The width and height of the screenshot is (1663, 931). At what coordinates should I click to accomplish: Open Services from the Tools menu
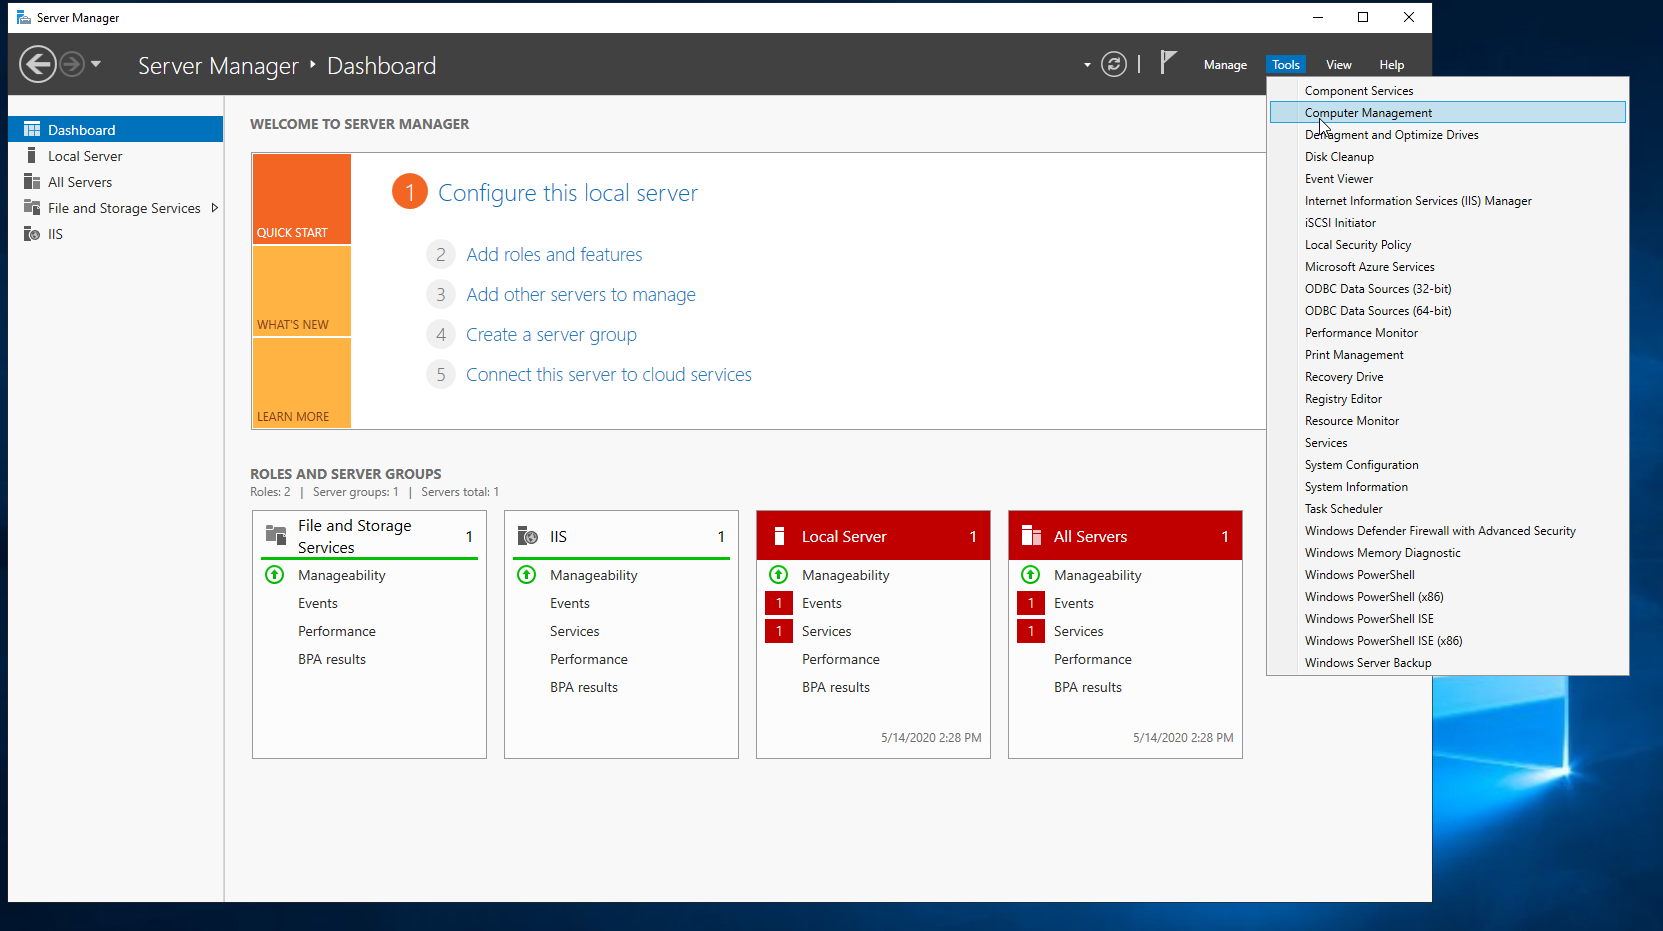(1447, 443)
